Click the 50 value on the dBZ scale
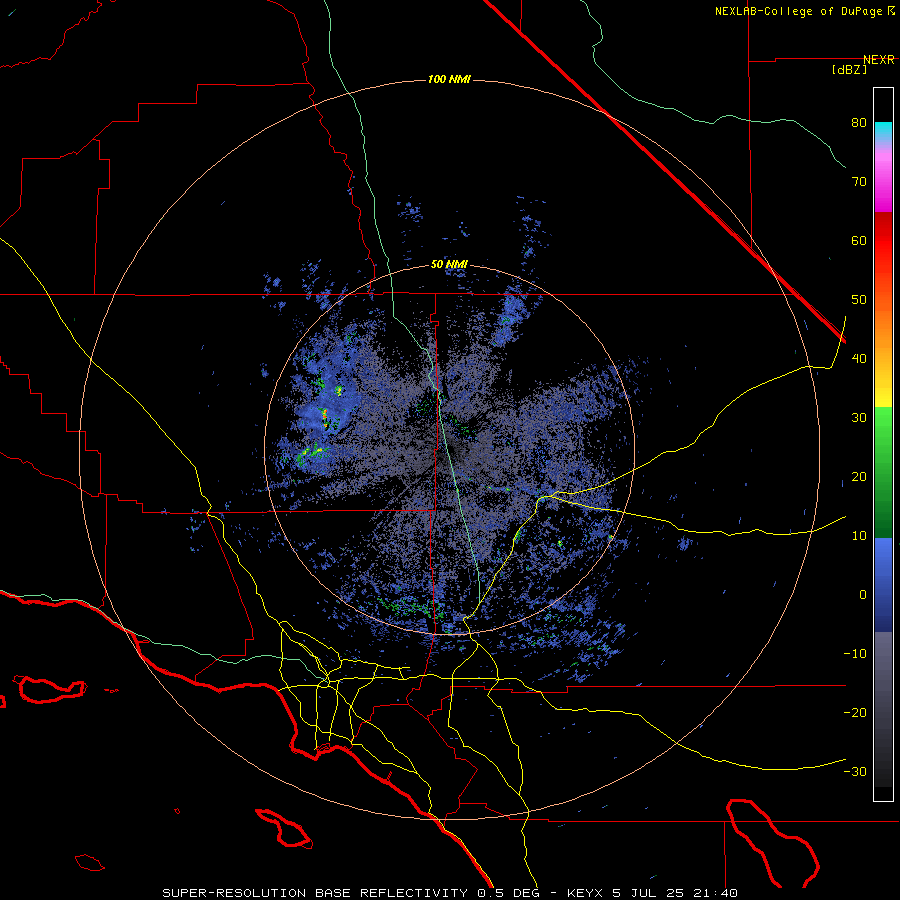This screenshot has width=900, height=900. click(859, 300)
